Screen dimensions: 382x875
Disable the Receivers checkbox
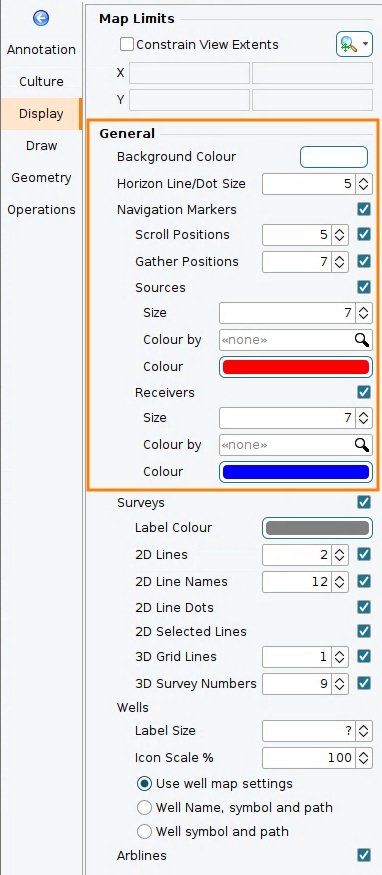coord(364,392)
